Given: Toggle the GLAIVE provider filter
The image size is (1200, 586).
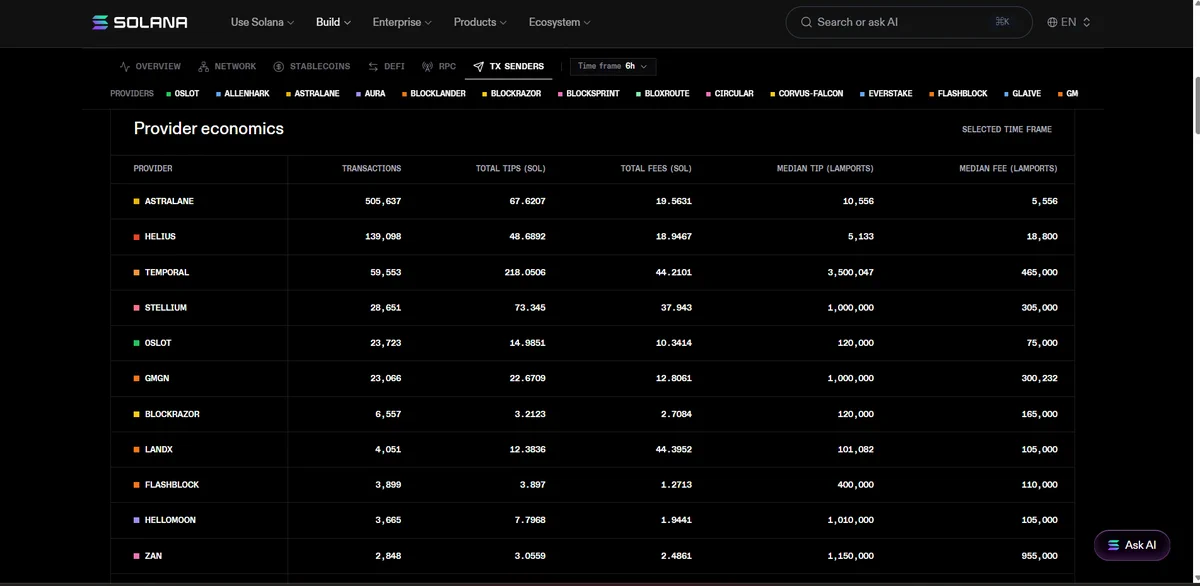Looking at the screenshot, I should click(x=1023, y=93).
